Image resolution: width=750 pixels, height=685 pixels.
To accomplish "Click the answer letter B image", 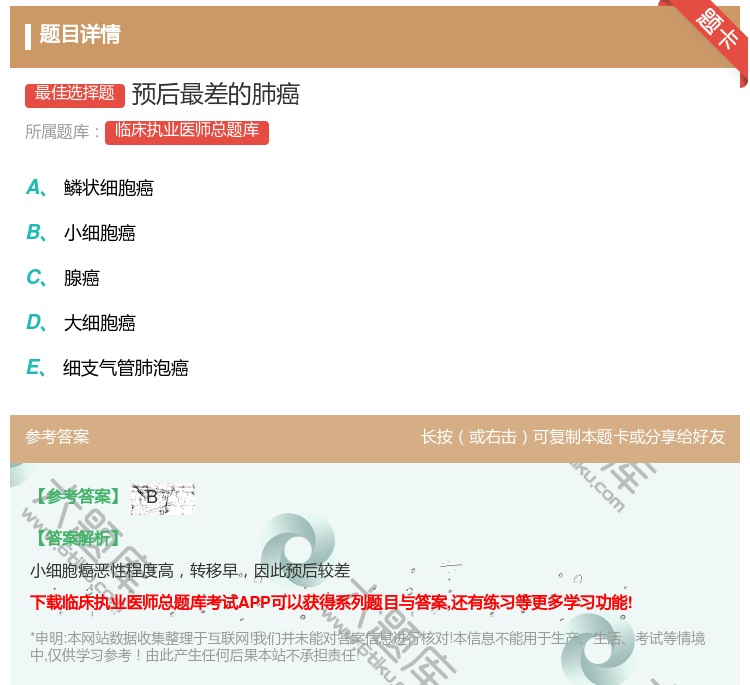I will click(x=163, y=498).
